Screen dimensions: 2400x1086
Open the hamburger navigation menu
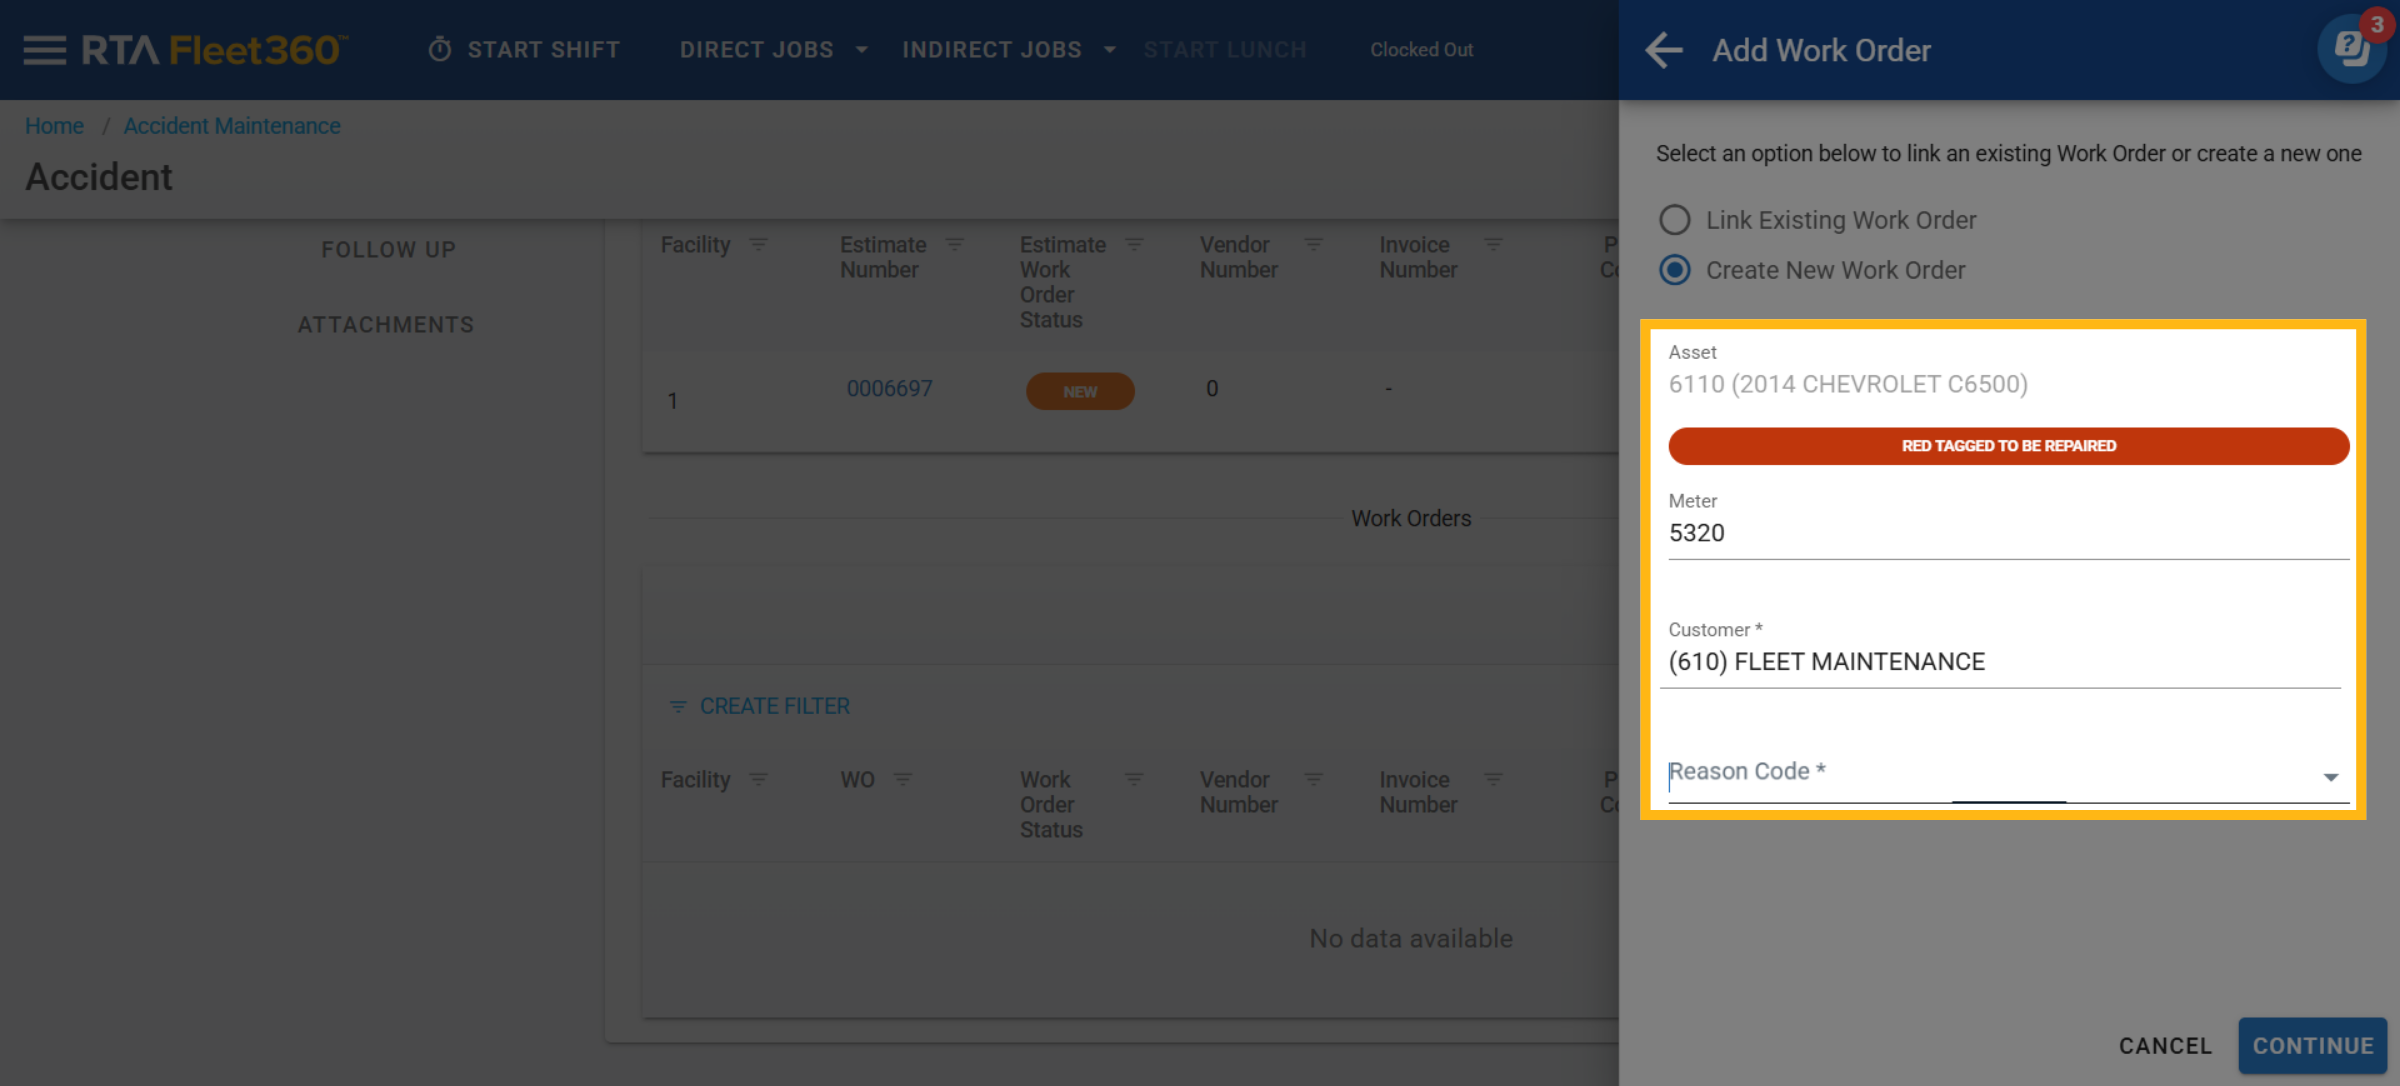[x=44, y=50]
